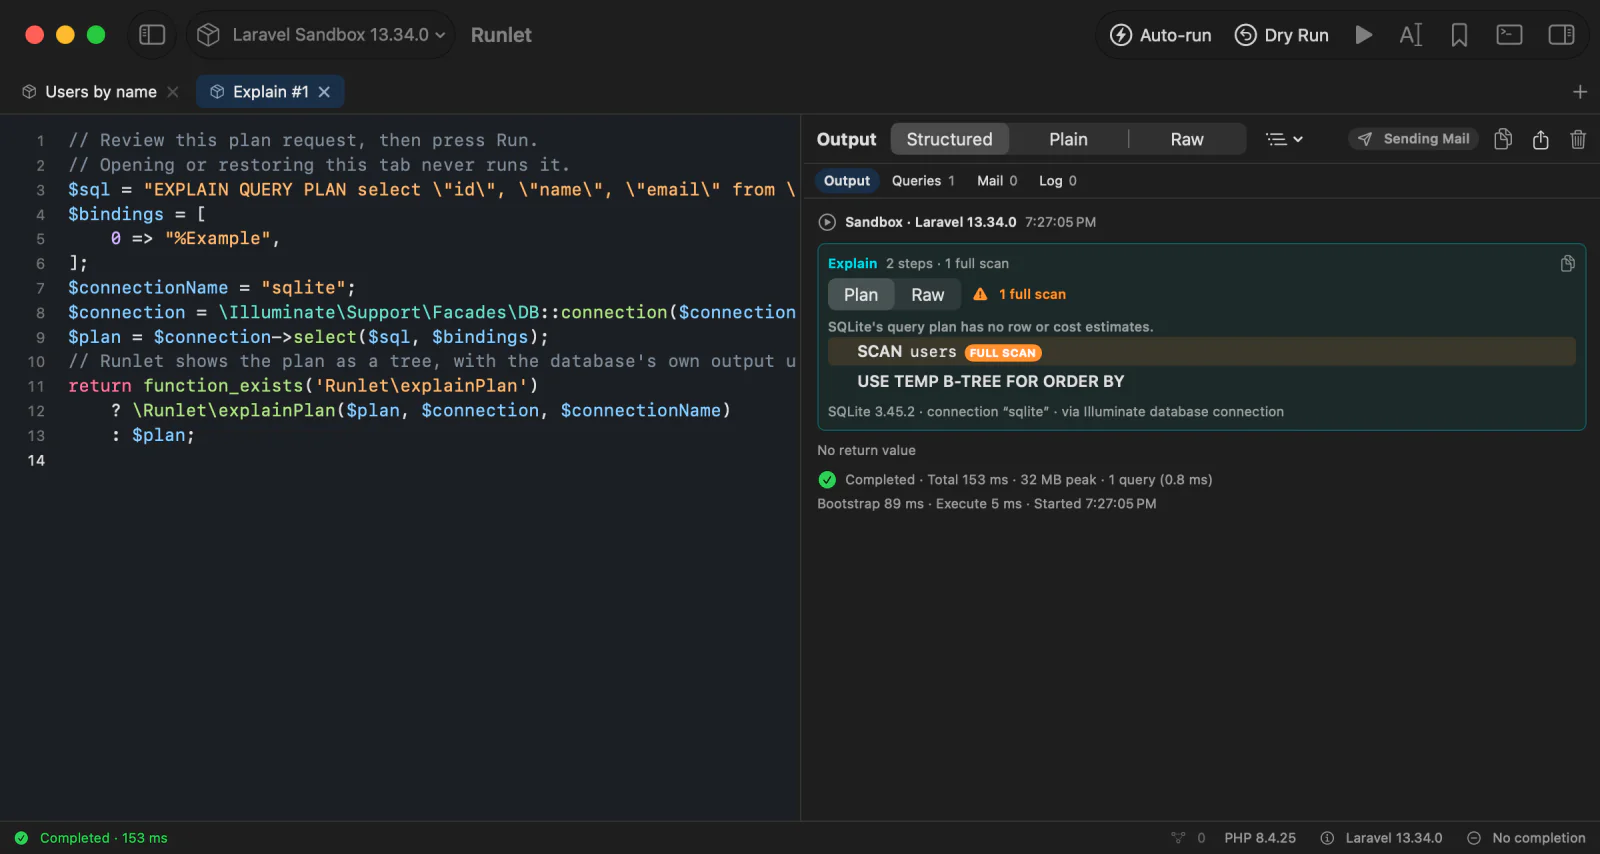Open the Laravel Sandbox 13.34.0 dropdown
Screen dimensions: 1600x854
(321, 35)
